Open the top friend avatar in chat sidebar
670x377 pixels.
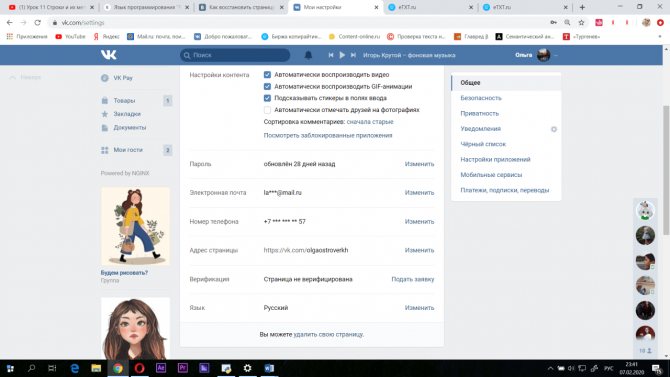tap(645, 211)
